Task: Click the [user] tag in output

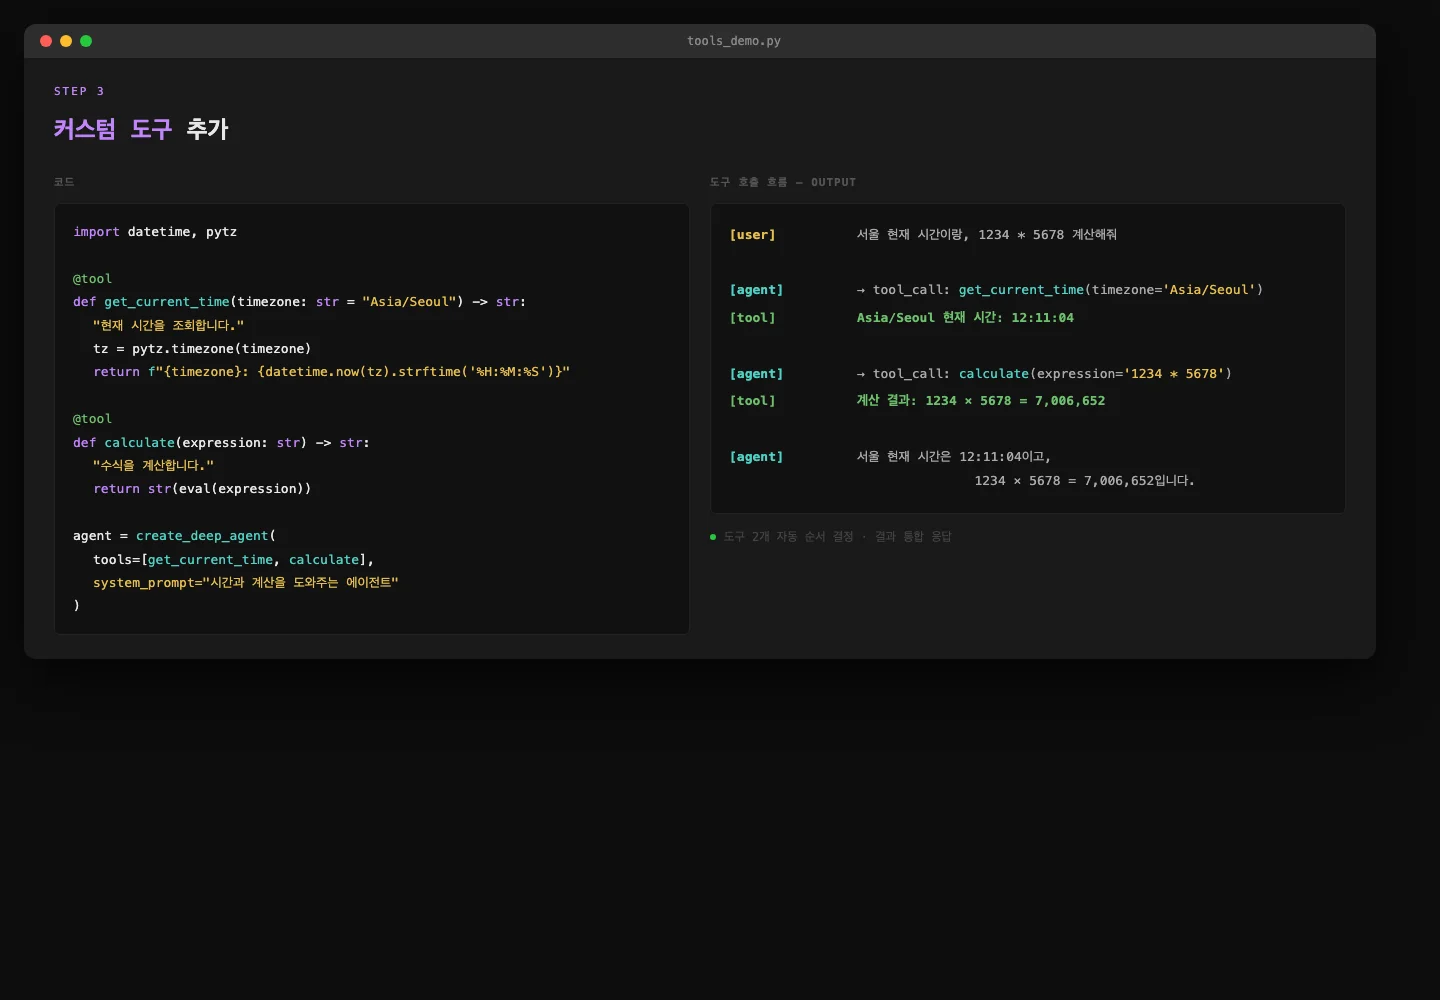Action: pos(752,235)
